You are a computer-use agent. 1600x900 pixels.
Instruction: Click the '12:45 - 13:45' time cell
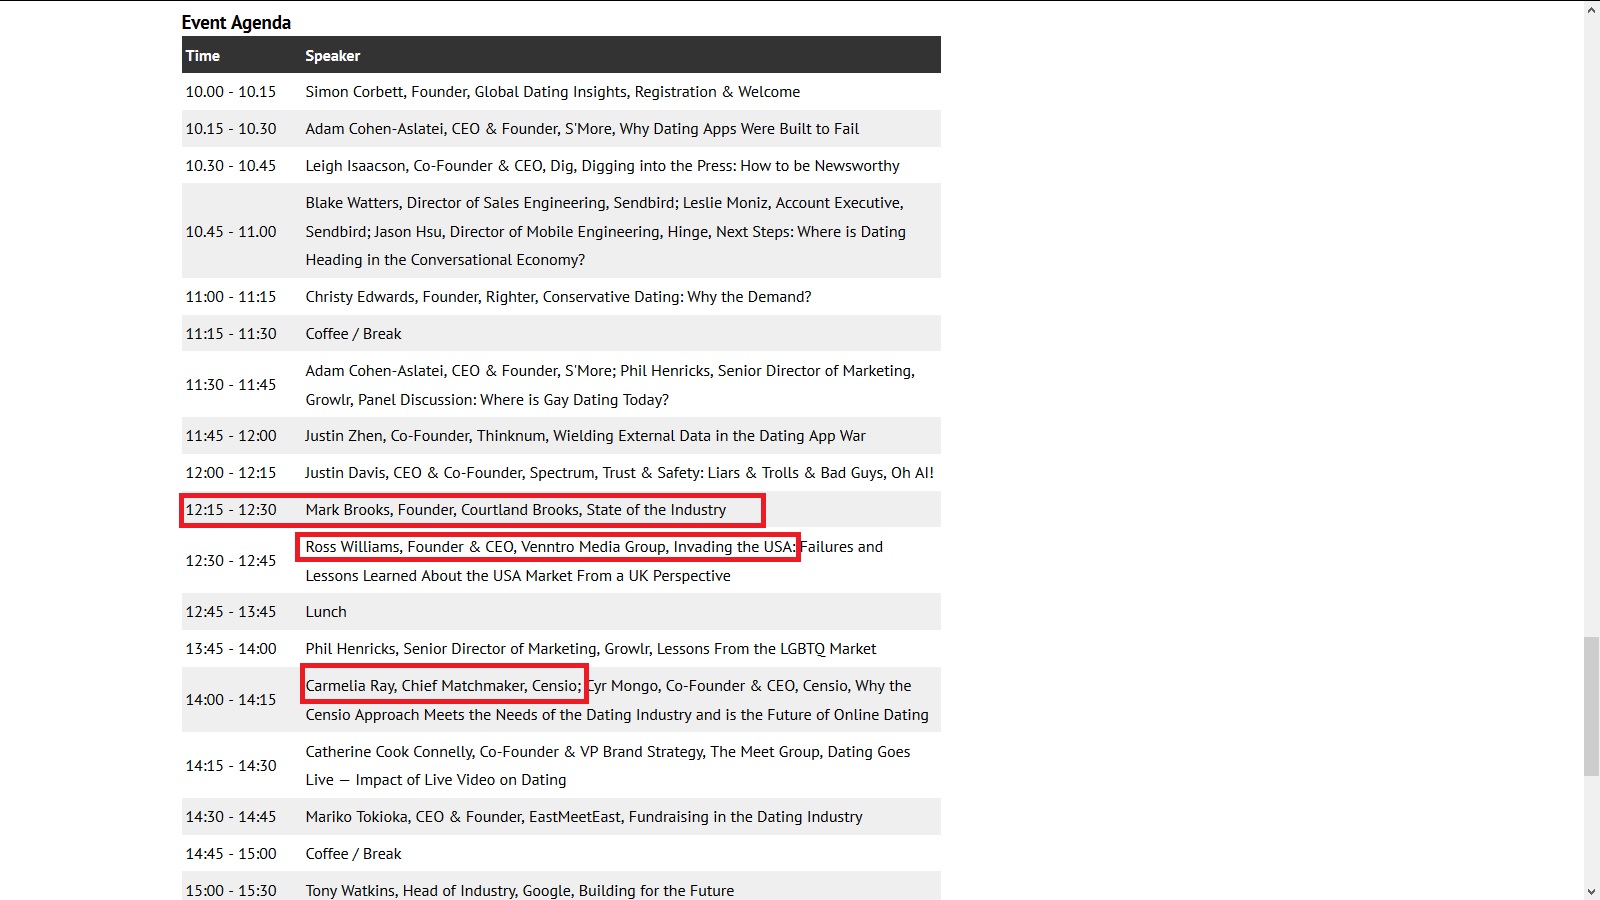coord(231,612)
